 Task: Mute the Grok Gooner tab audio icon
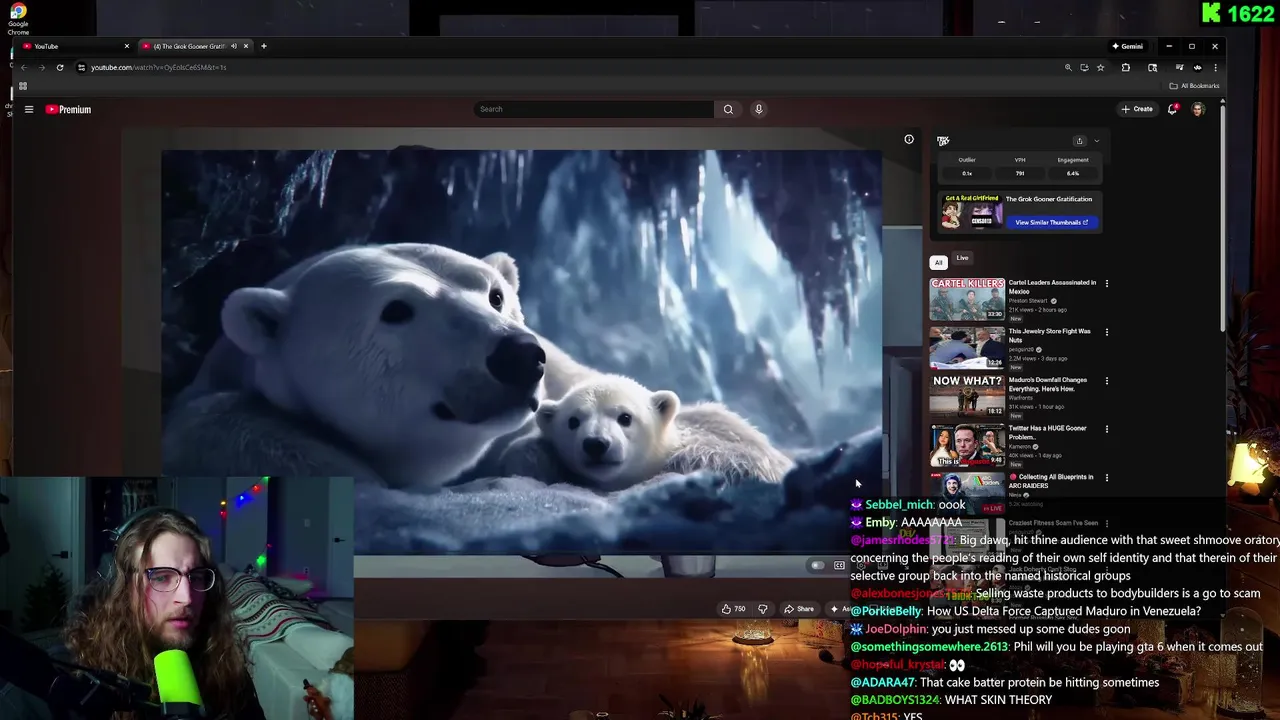coord(234,46)
